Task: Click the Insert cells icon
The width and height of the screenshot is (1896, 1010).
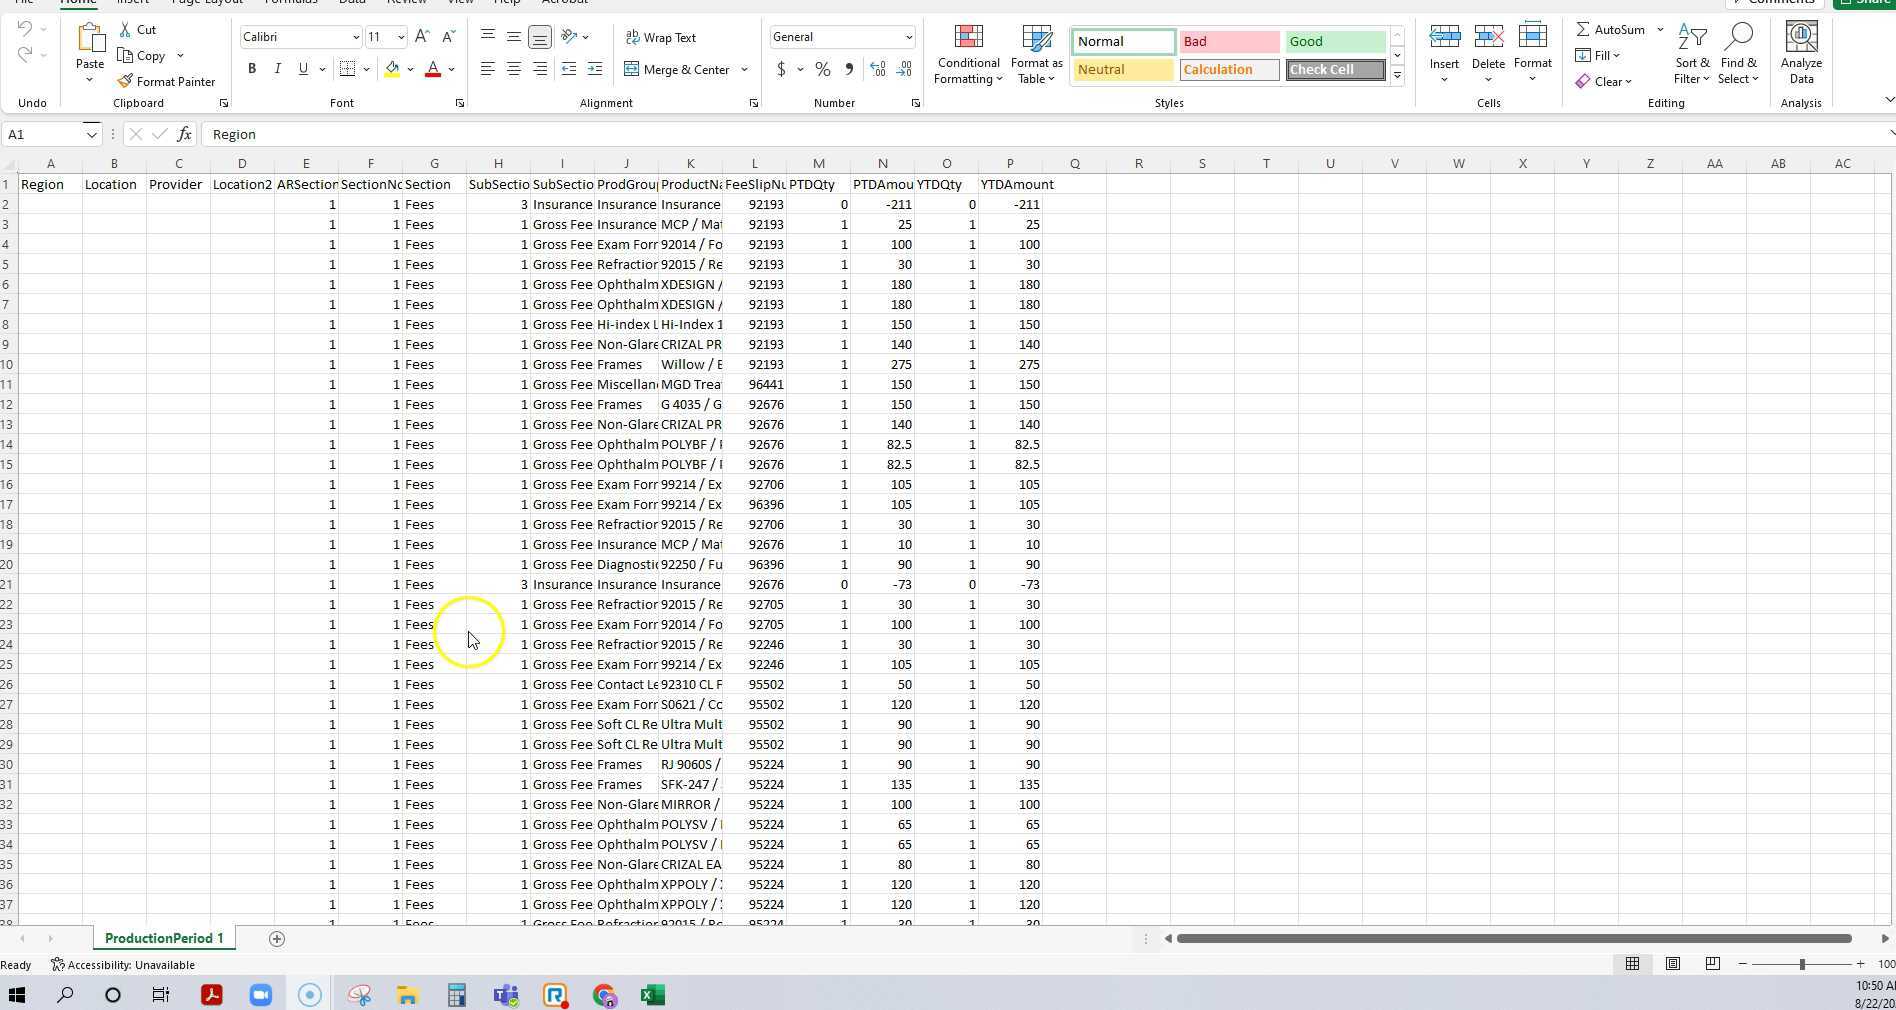Action: [x=1444, y=45]
